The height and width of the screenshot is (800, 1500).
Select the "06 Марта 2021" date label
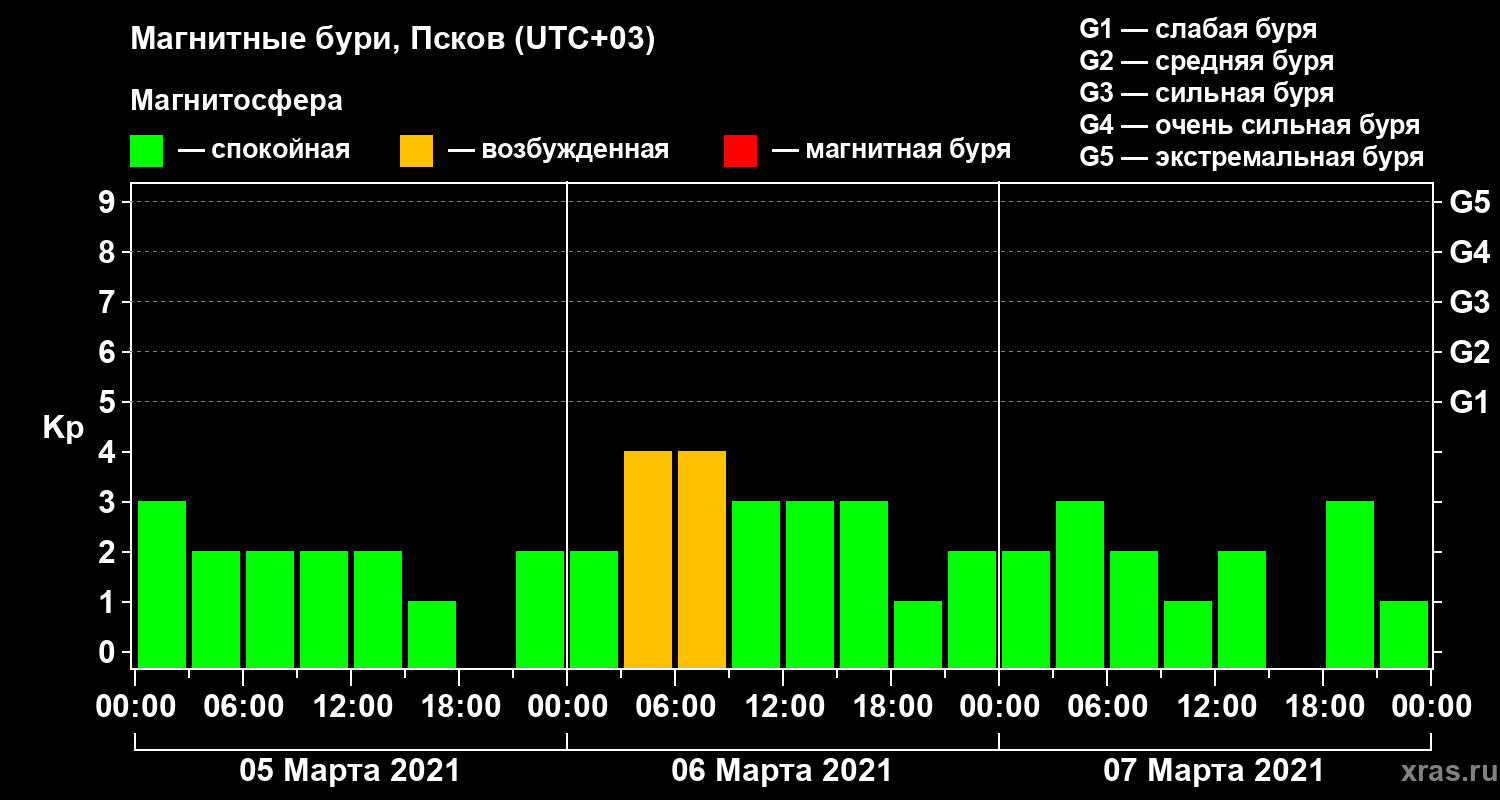pos(782,771)
